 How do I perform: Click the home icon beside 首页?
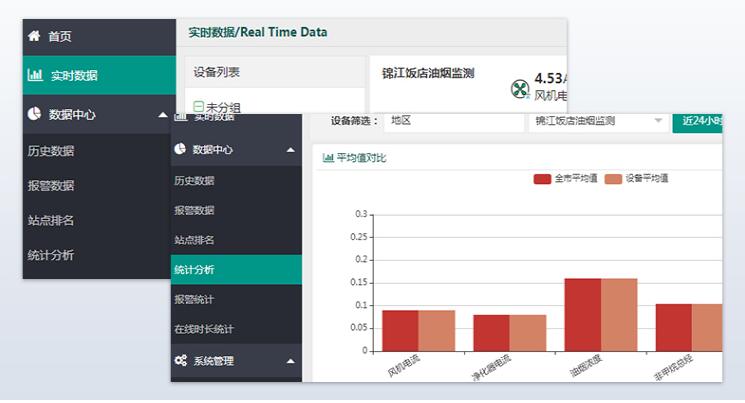click(34, 36)
